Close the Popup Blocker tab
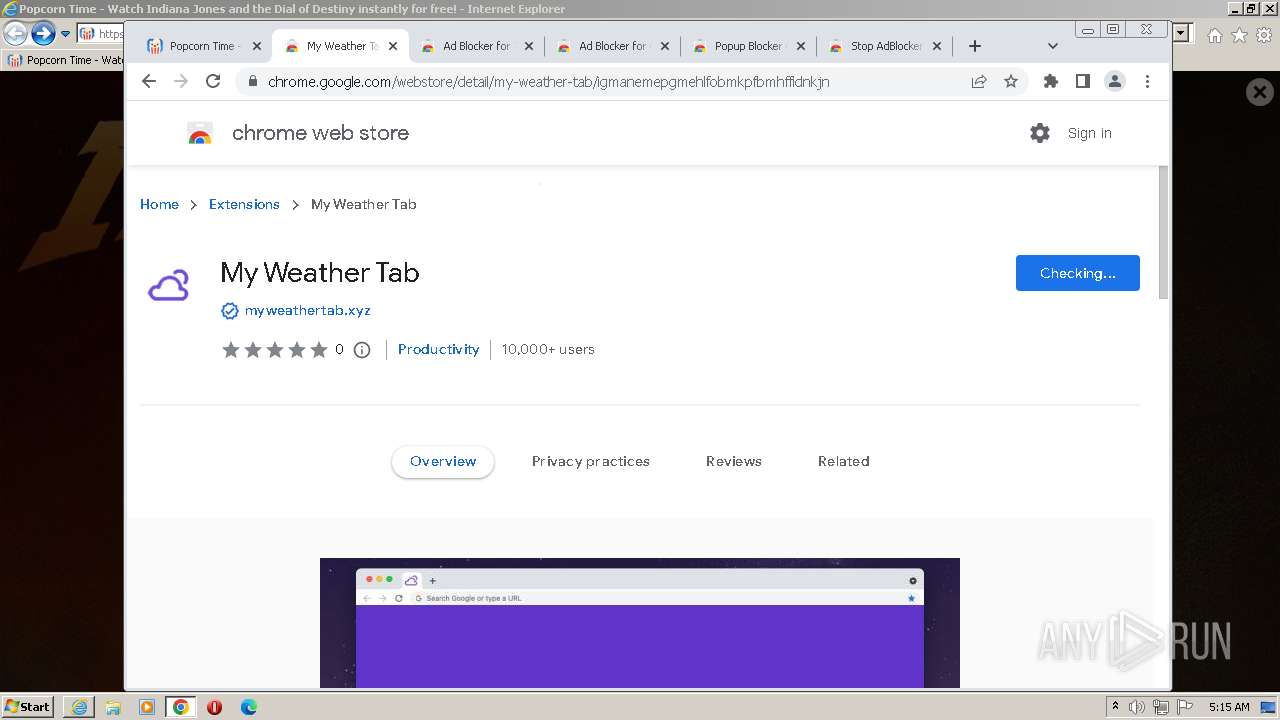 click(x=800, y=46)
